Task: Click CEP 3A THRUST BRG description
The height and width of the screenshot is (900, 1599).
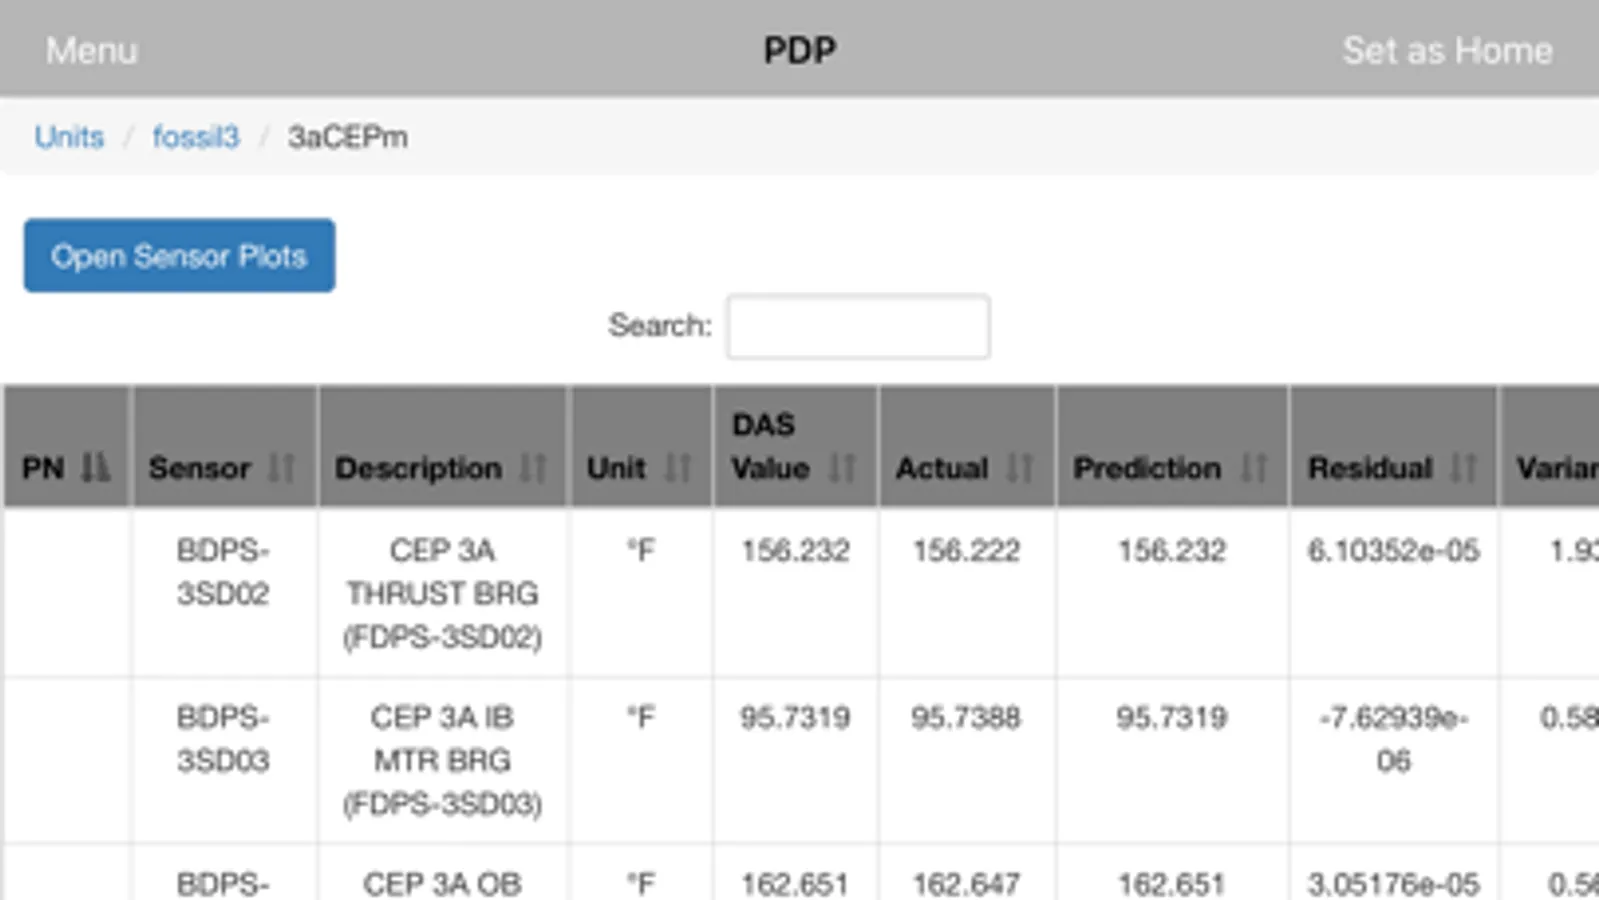Action: tap(442, 593)
